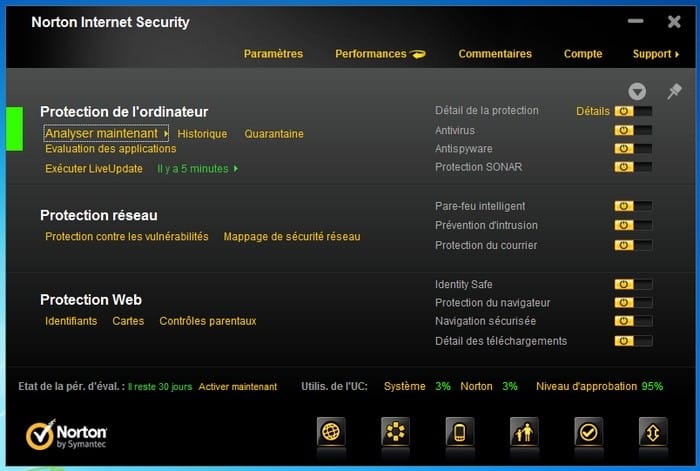Viewport: 700px width, 471px height.
Task: Click the pin icon at top right
Action: pyautogui.click(x=674, y=92)
